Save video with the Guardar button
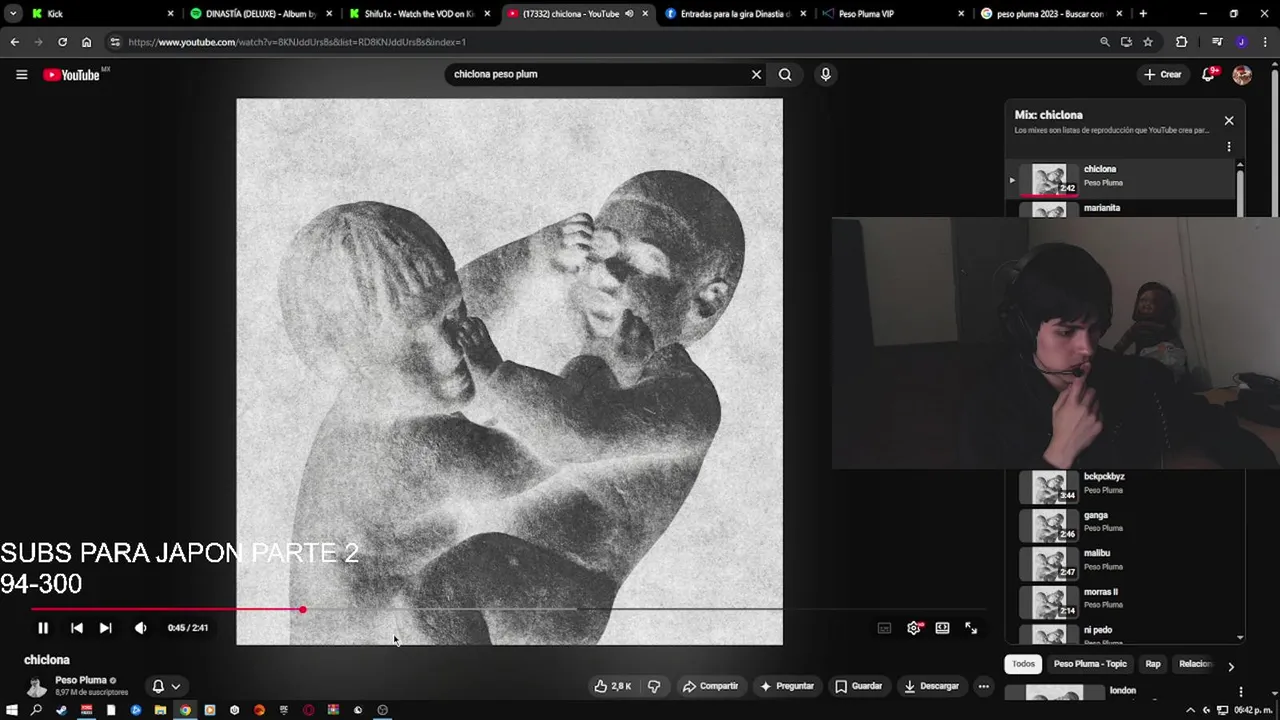The width and height of the screenshot is (1280, 720). [x=859, y=686]
